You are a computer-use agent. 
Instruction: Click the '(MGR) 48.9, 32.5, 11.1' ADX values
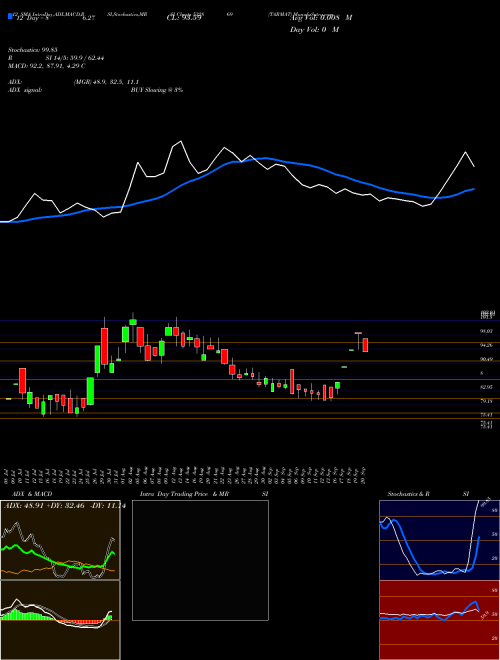tap(106, 82)
